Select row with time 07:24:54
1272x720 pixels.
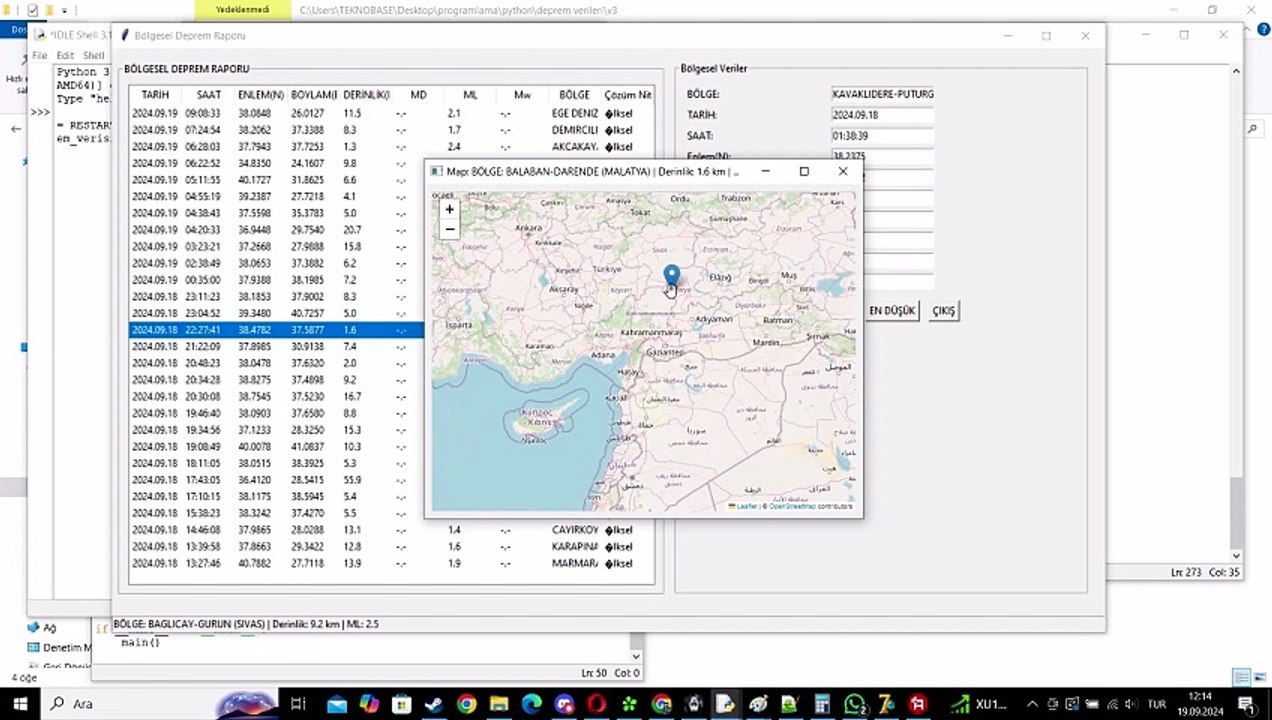coord(391,130)
